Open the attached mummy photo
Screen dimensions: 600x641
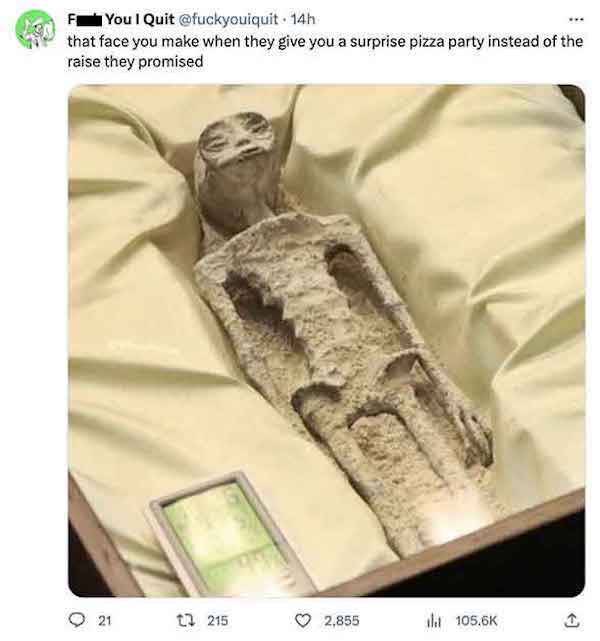326,341
